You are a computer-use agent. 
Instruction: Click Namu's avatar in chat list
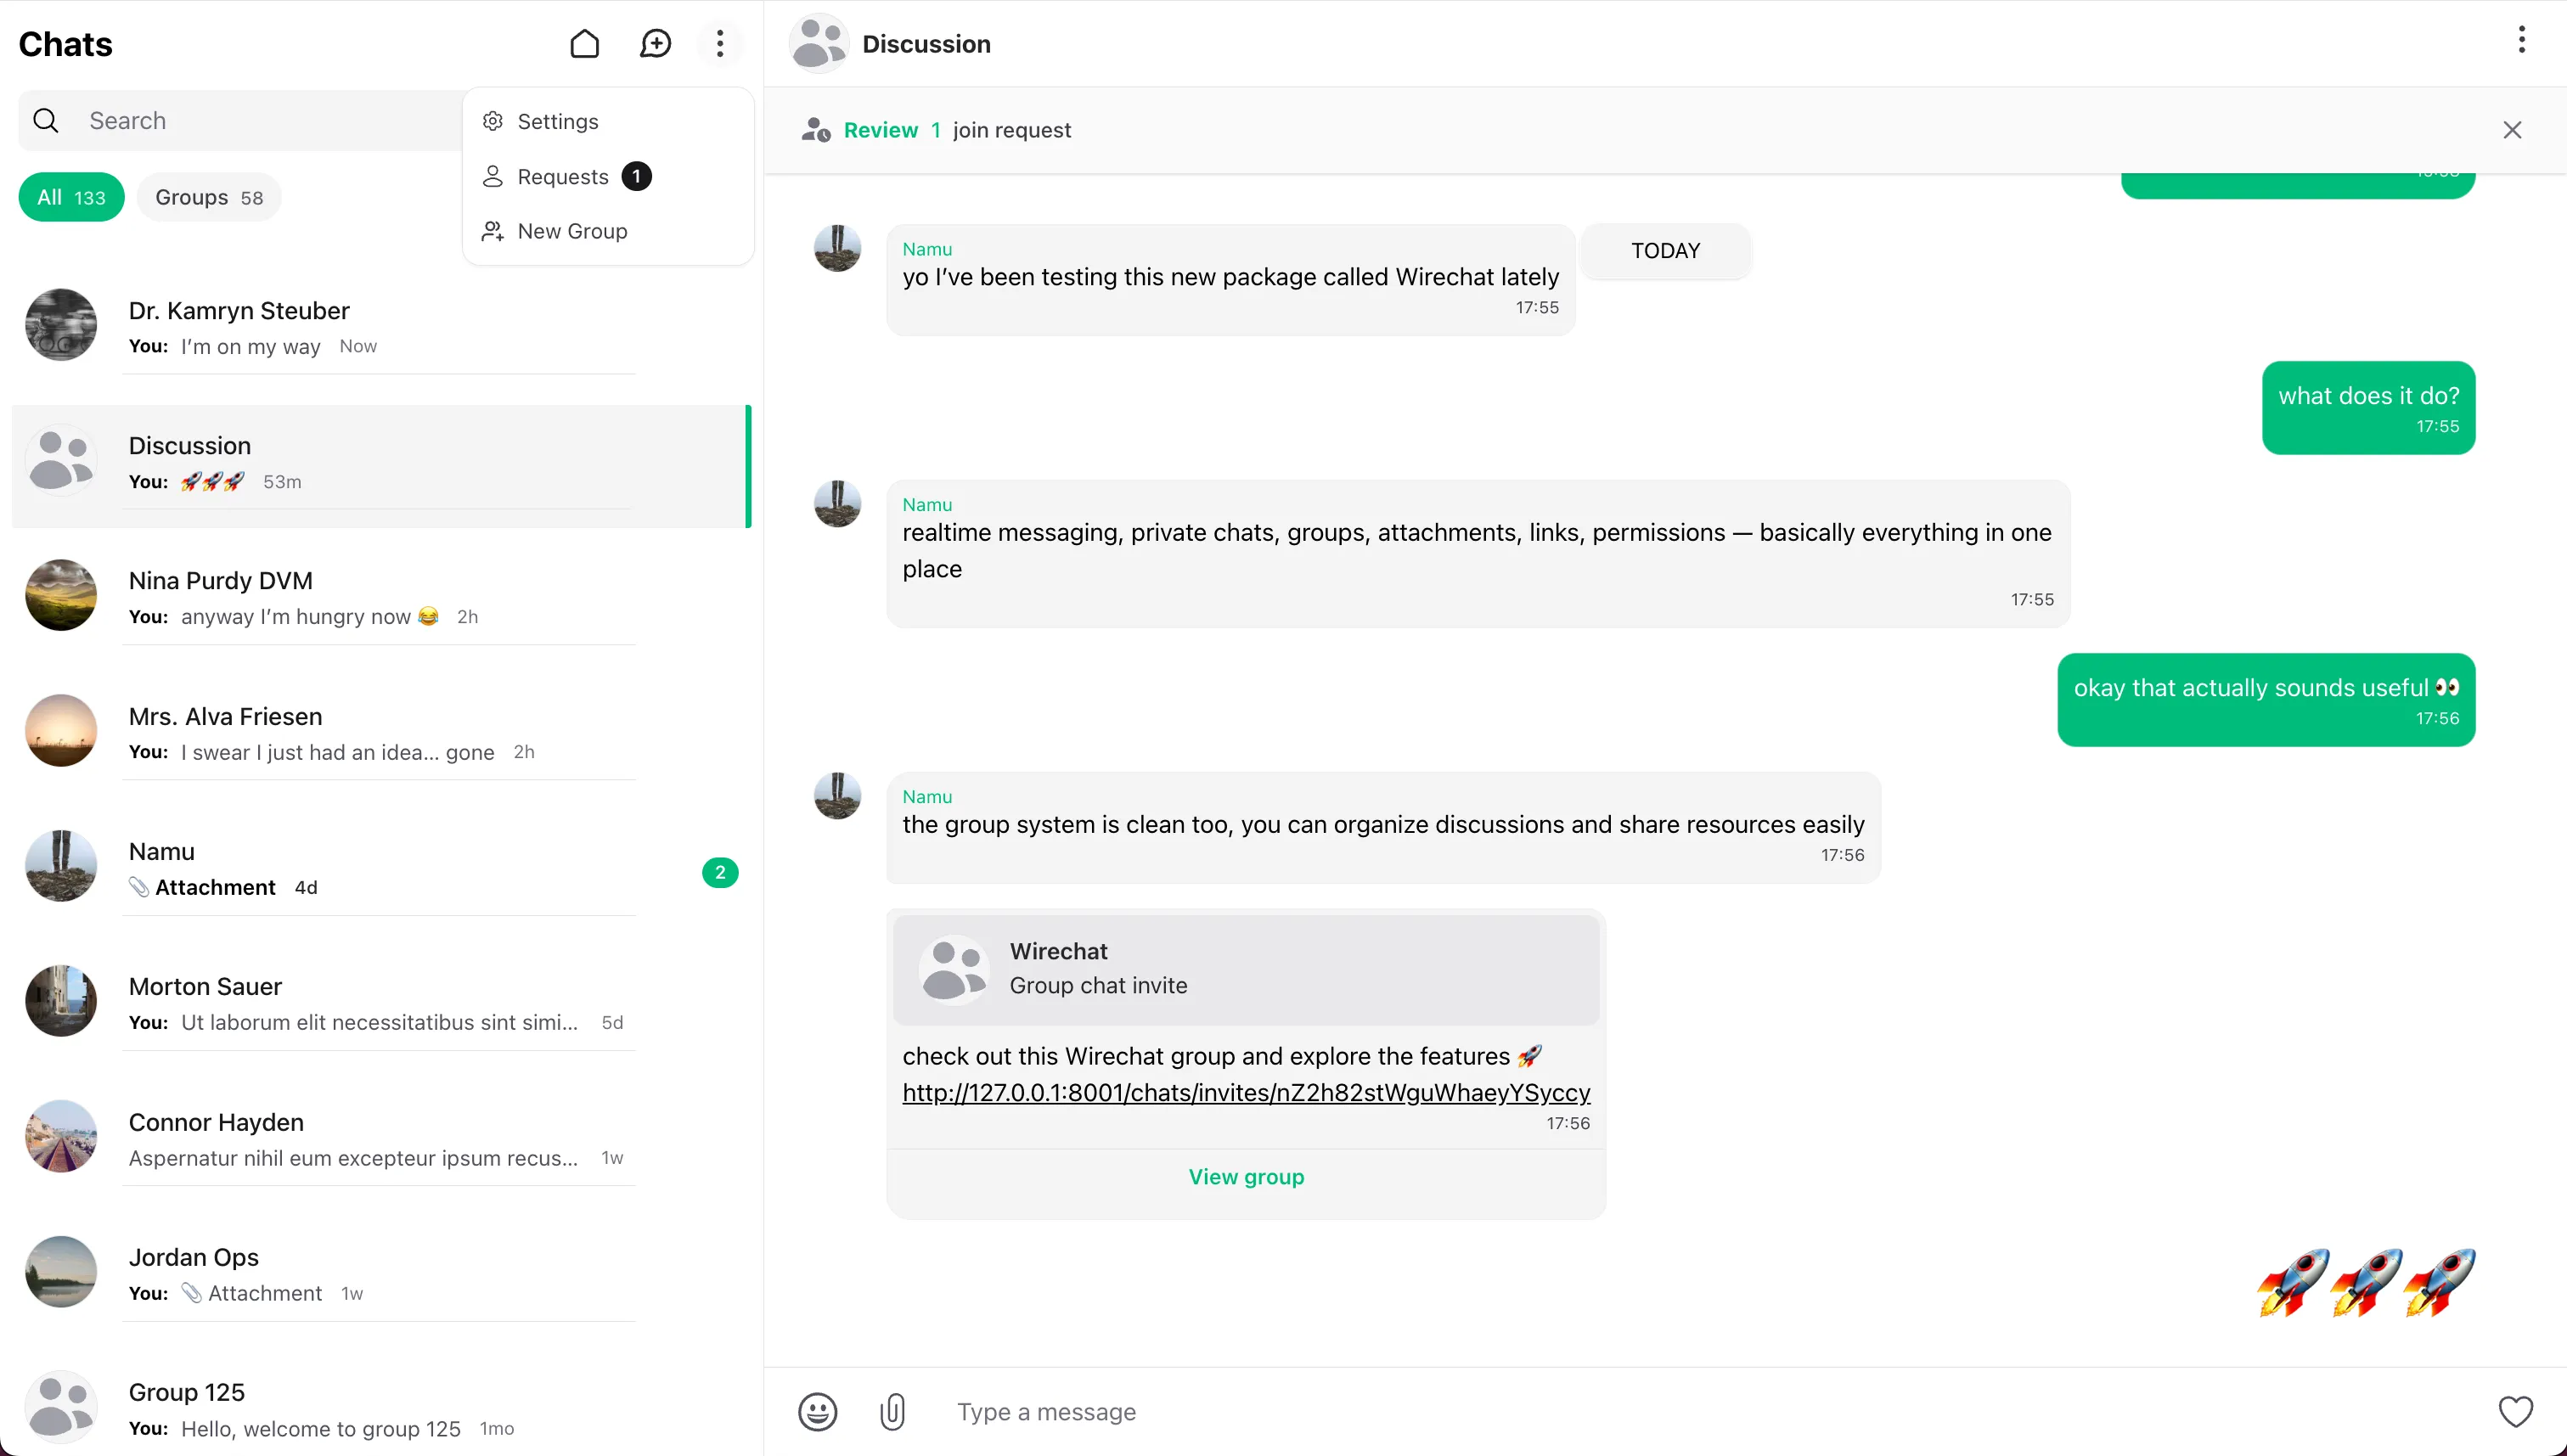61,866
